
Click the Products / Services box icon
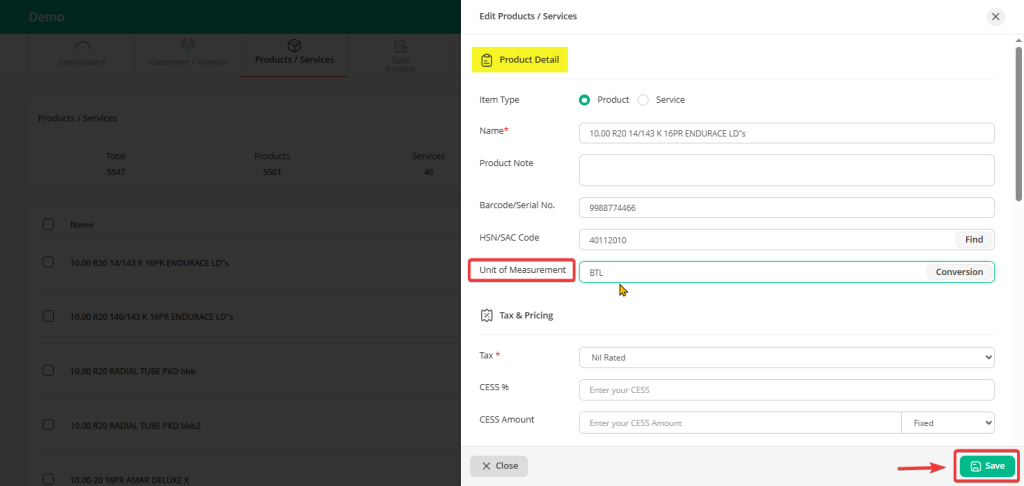[294, 46]
